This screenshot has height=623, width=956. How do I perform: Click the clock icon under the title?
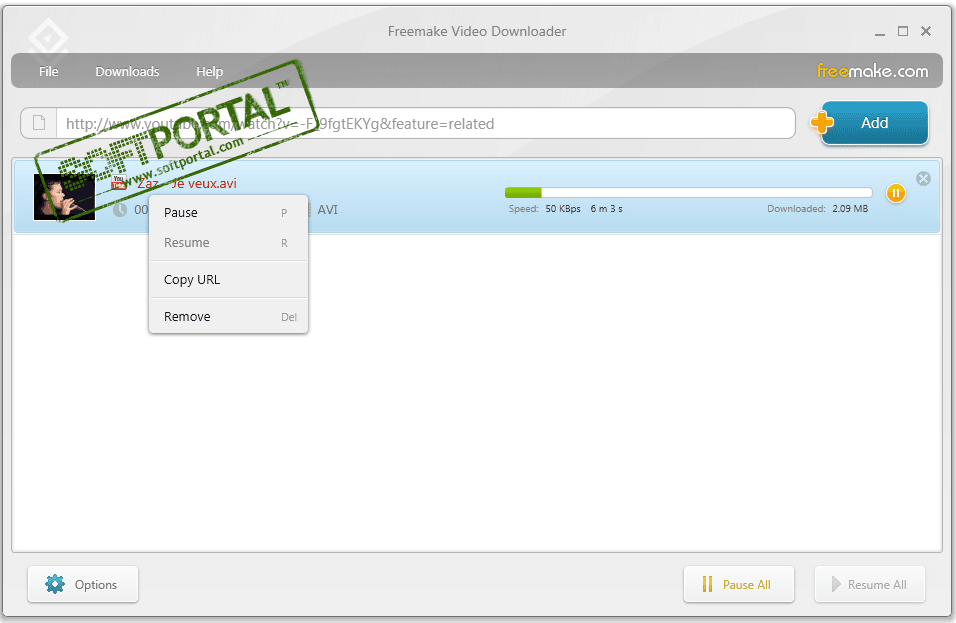click(120, 210)
